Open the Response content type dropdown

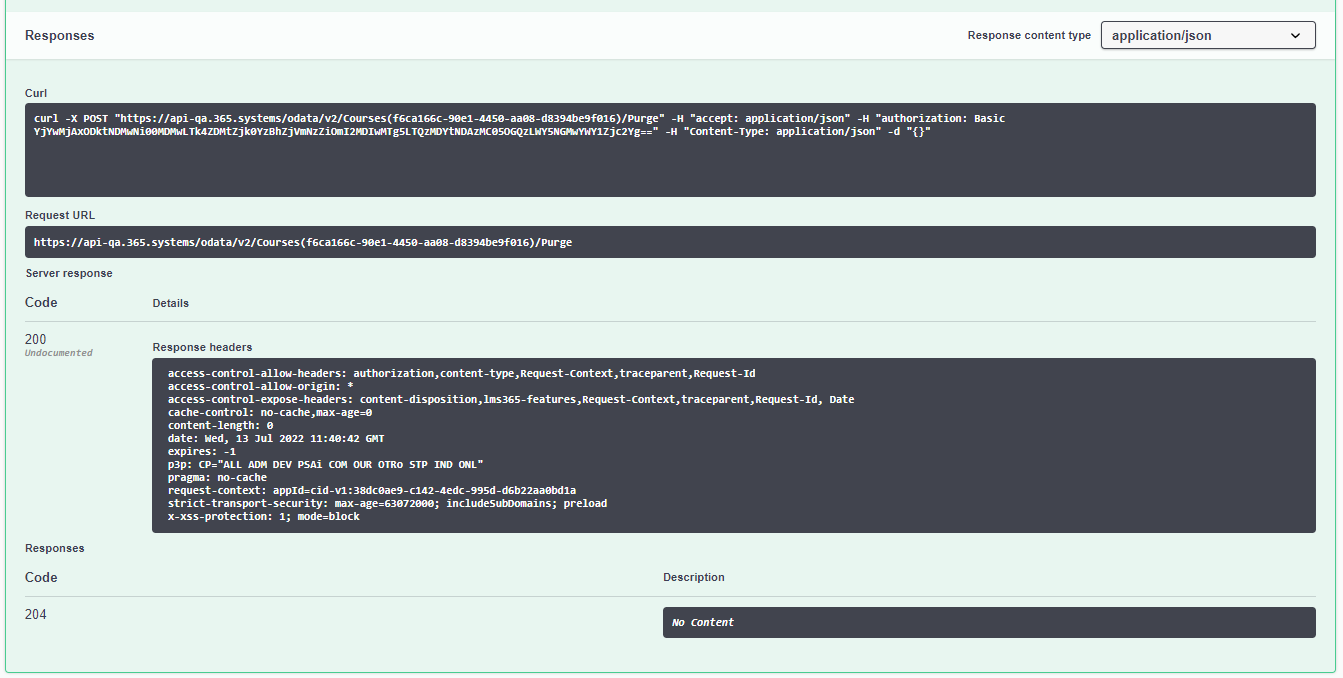click(1207, 35)
